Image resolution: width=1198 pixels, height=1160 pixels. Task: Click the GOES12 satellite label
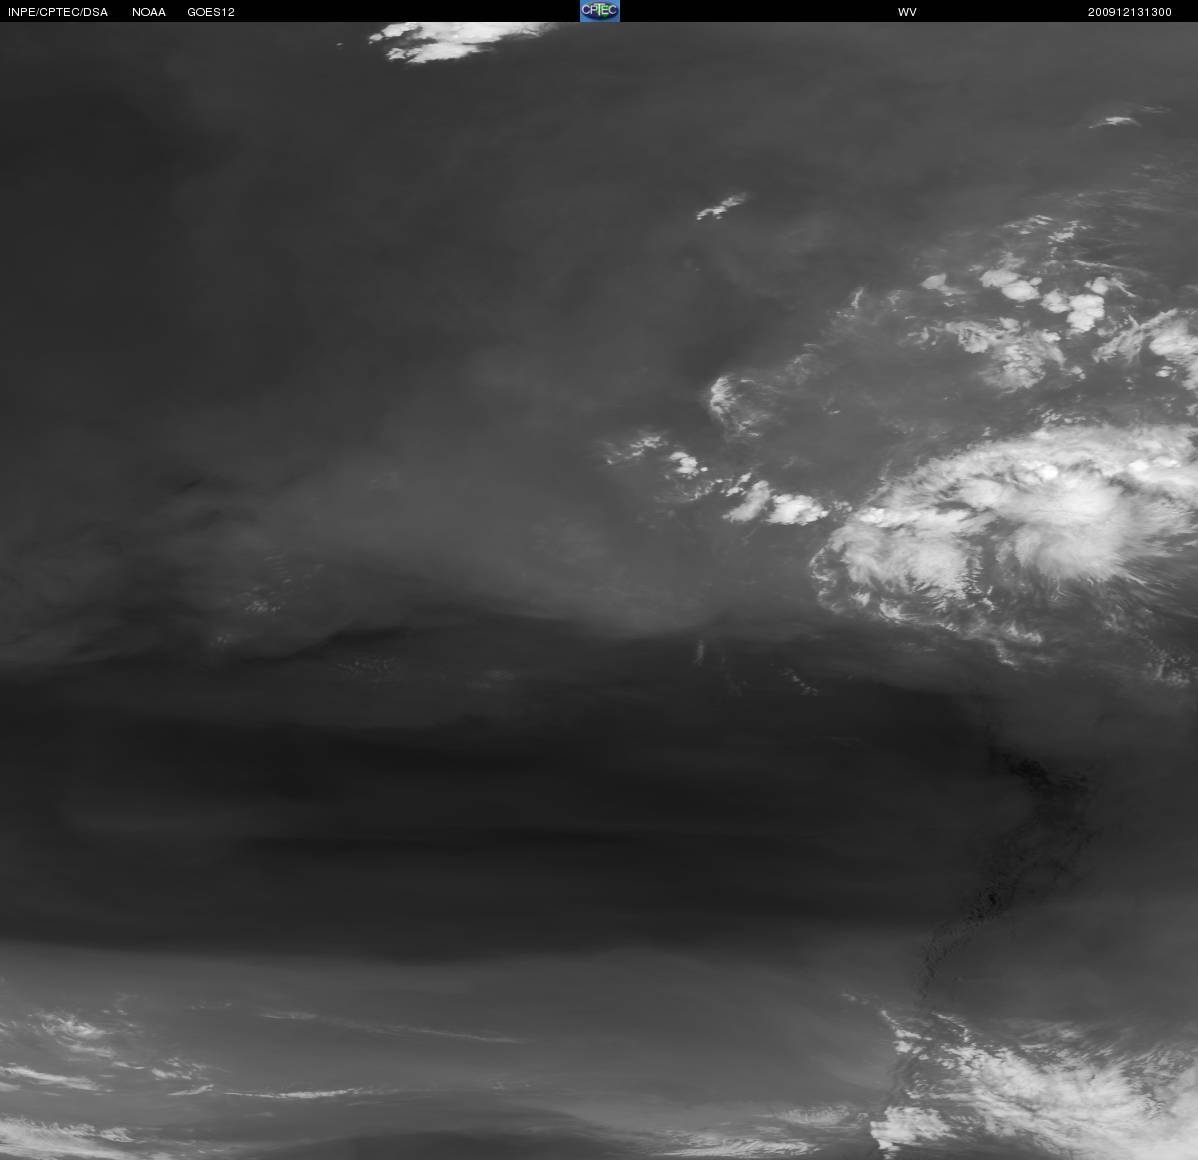click(x=211, y=12)
